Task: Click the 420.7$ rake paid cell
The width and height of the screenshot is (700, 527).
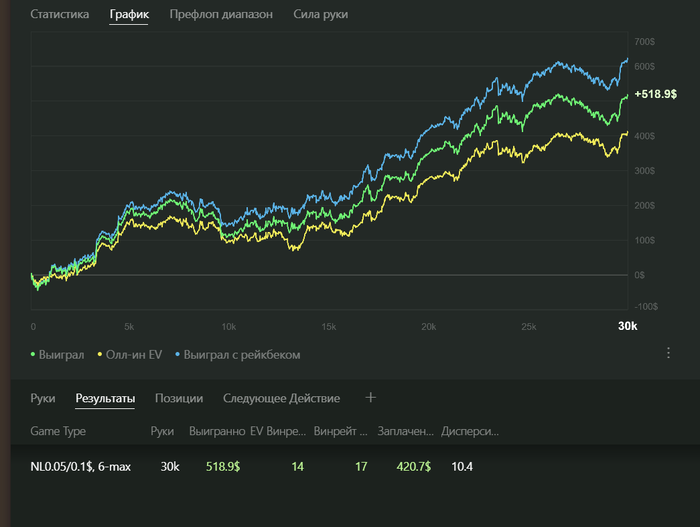Action: pos(413,466)
